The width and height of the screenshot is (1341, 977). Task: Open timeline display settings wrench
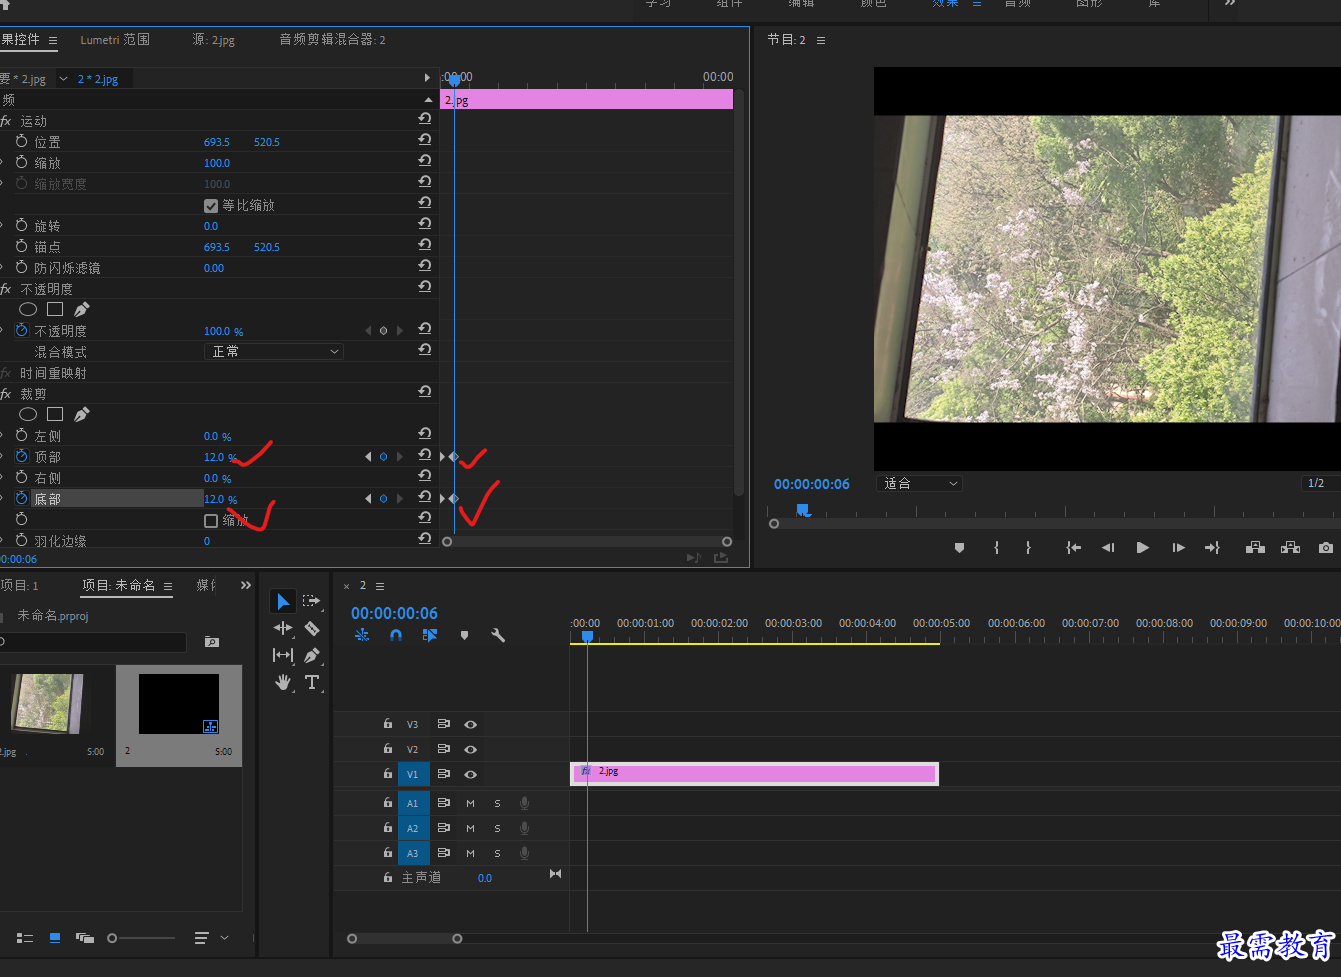pos(498,635)
